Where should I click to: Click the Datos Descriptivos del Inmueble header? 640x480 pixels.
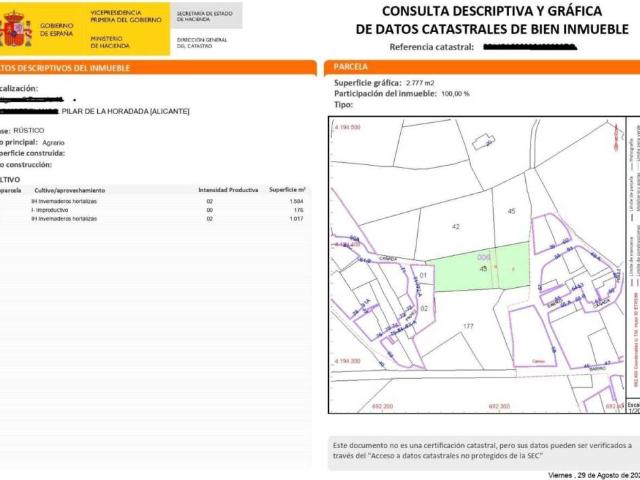pos(60,67)
